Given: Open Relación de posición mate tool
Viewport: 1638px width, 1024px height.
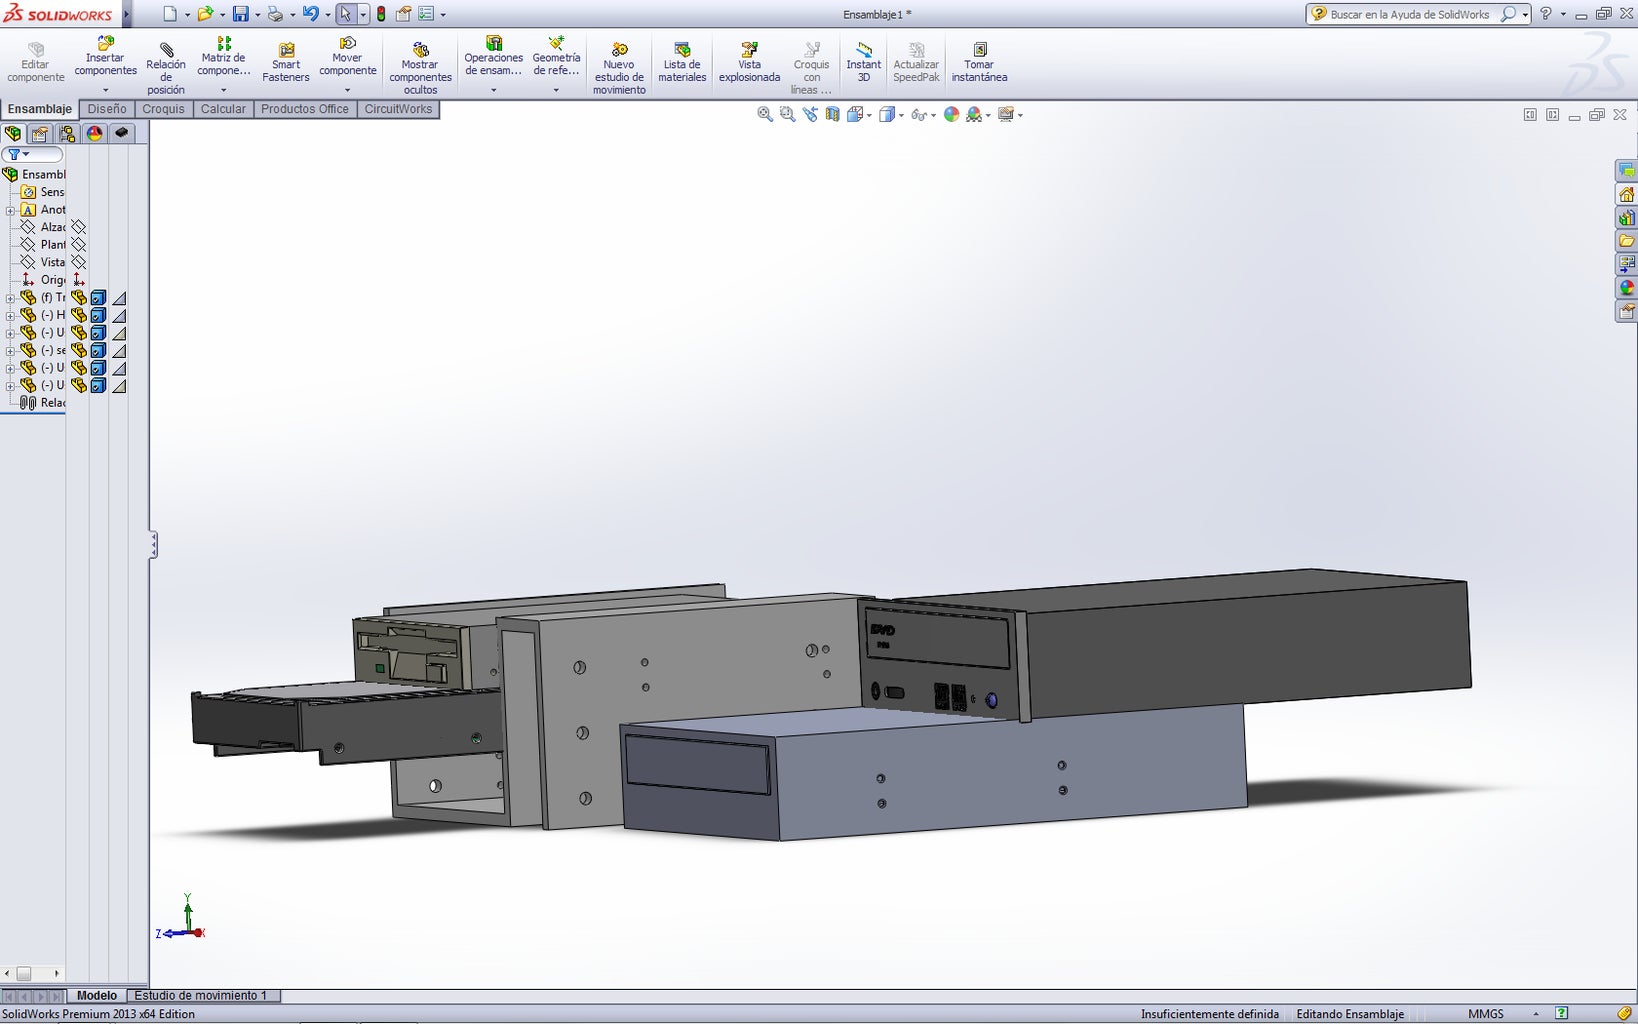Looking at the screenshot, I should [166, 66].
